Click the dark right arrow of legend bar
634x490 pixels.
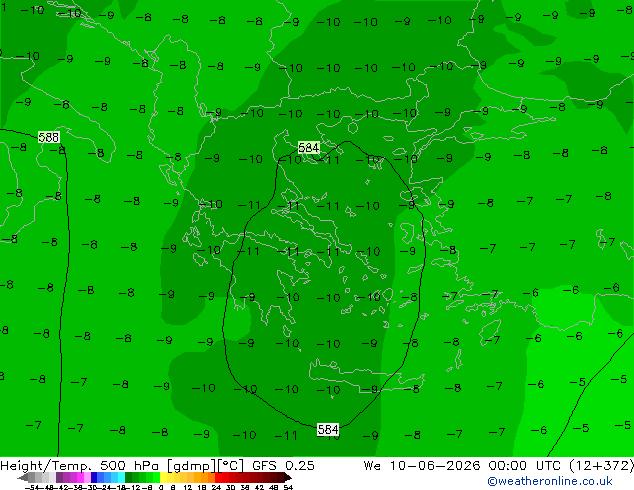click(x=288, y=477)
